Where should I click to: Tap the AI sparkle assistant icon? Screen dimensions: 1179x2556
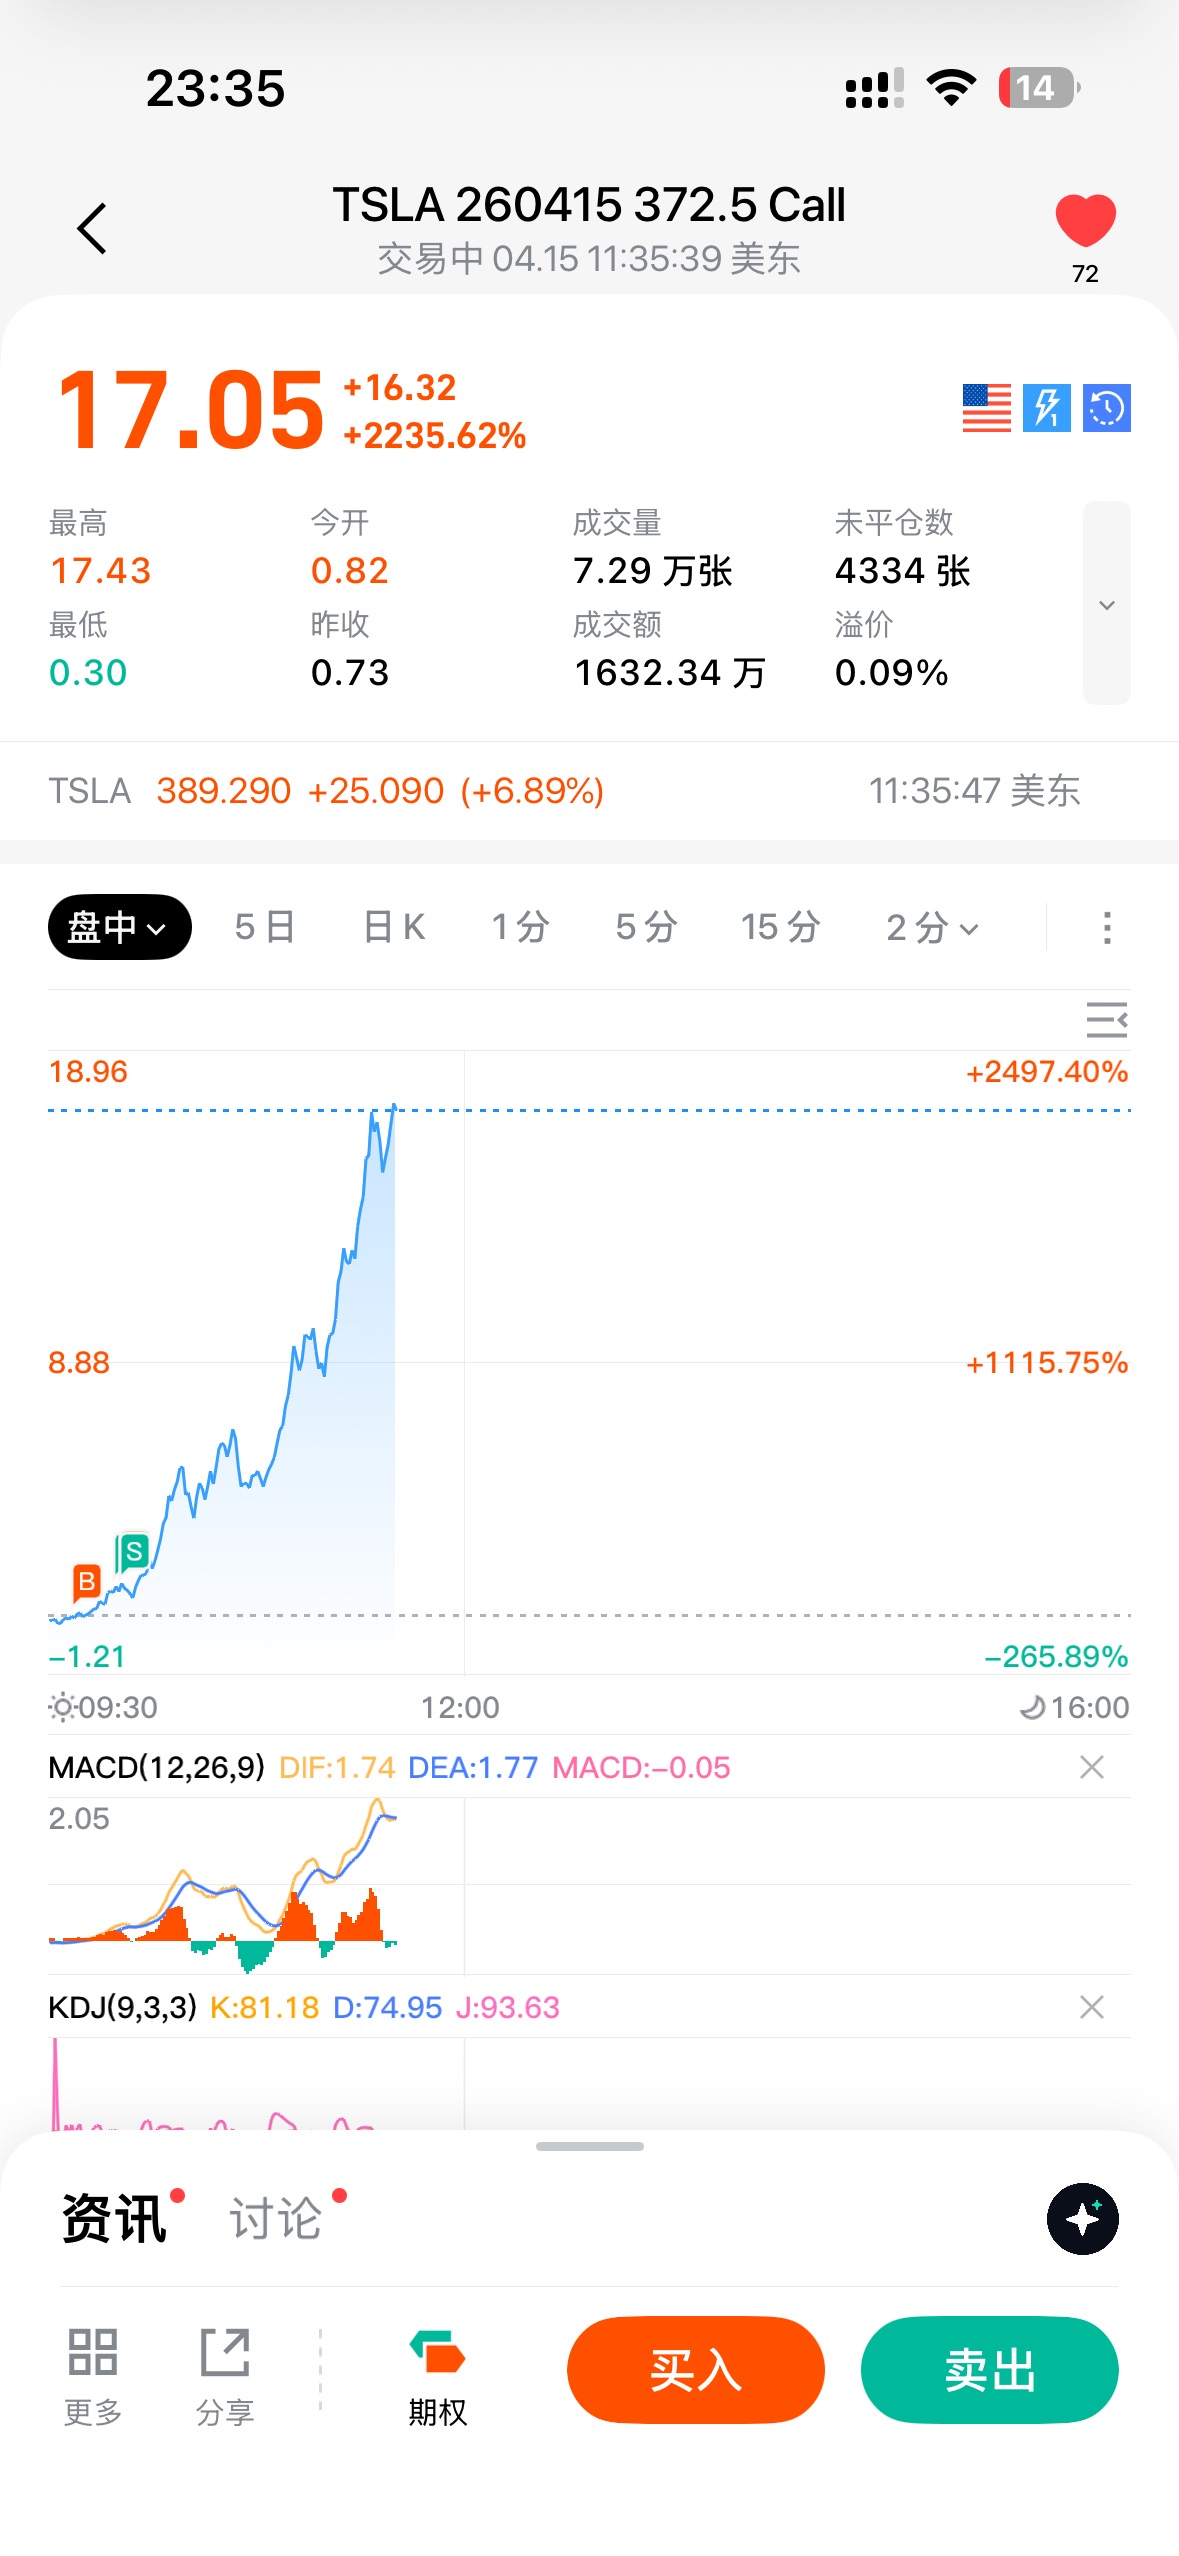point(1082,2219)
